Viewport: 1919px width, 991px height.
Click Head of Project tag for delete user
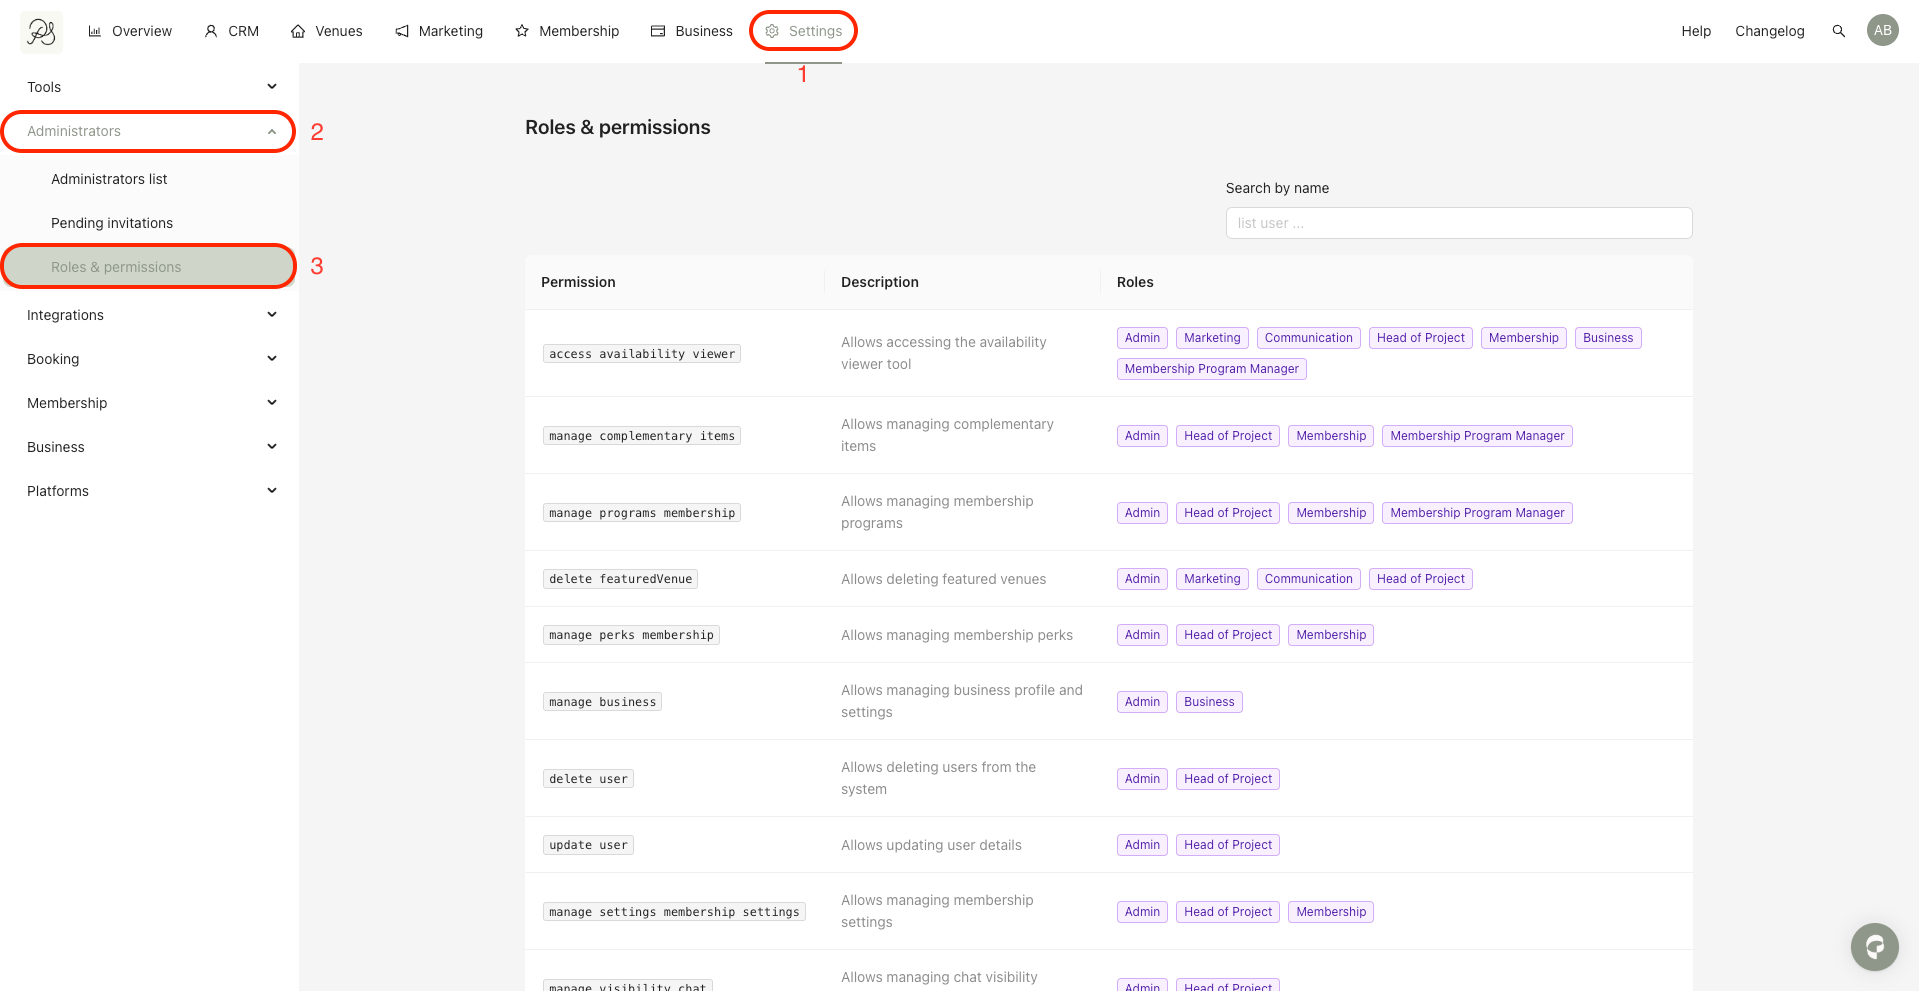[1228, 779]
